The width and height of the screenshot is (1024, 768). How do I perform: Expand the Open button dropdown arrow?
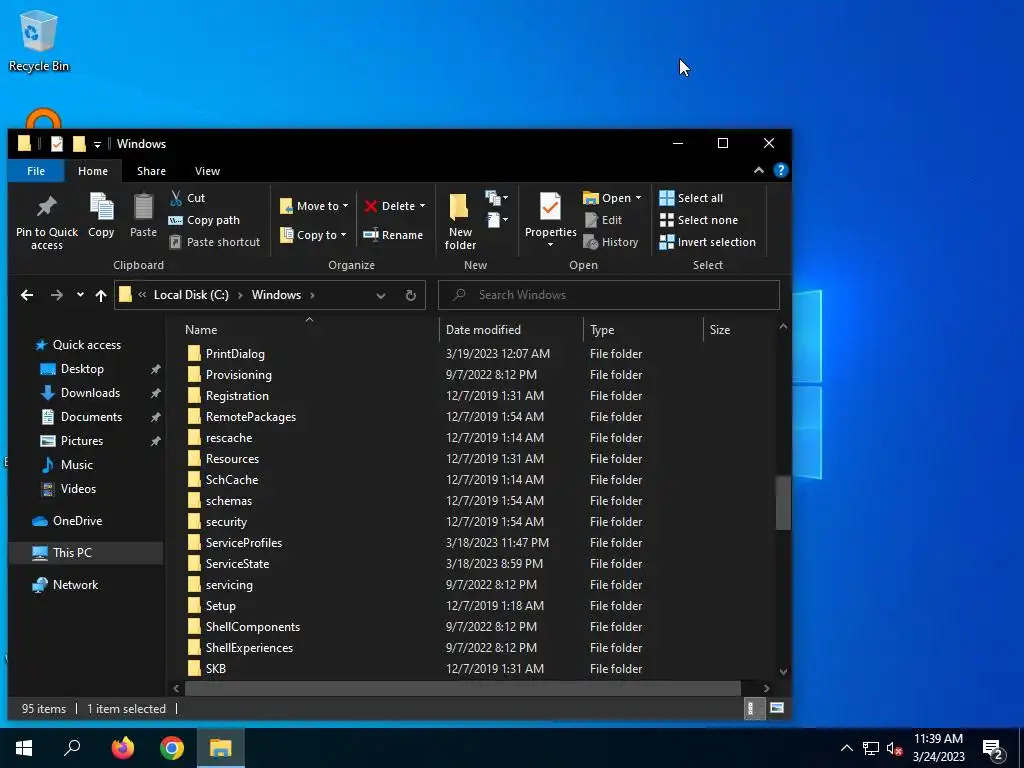coord(638,198)
